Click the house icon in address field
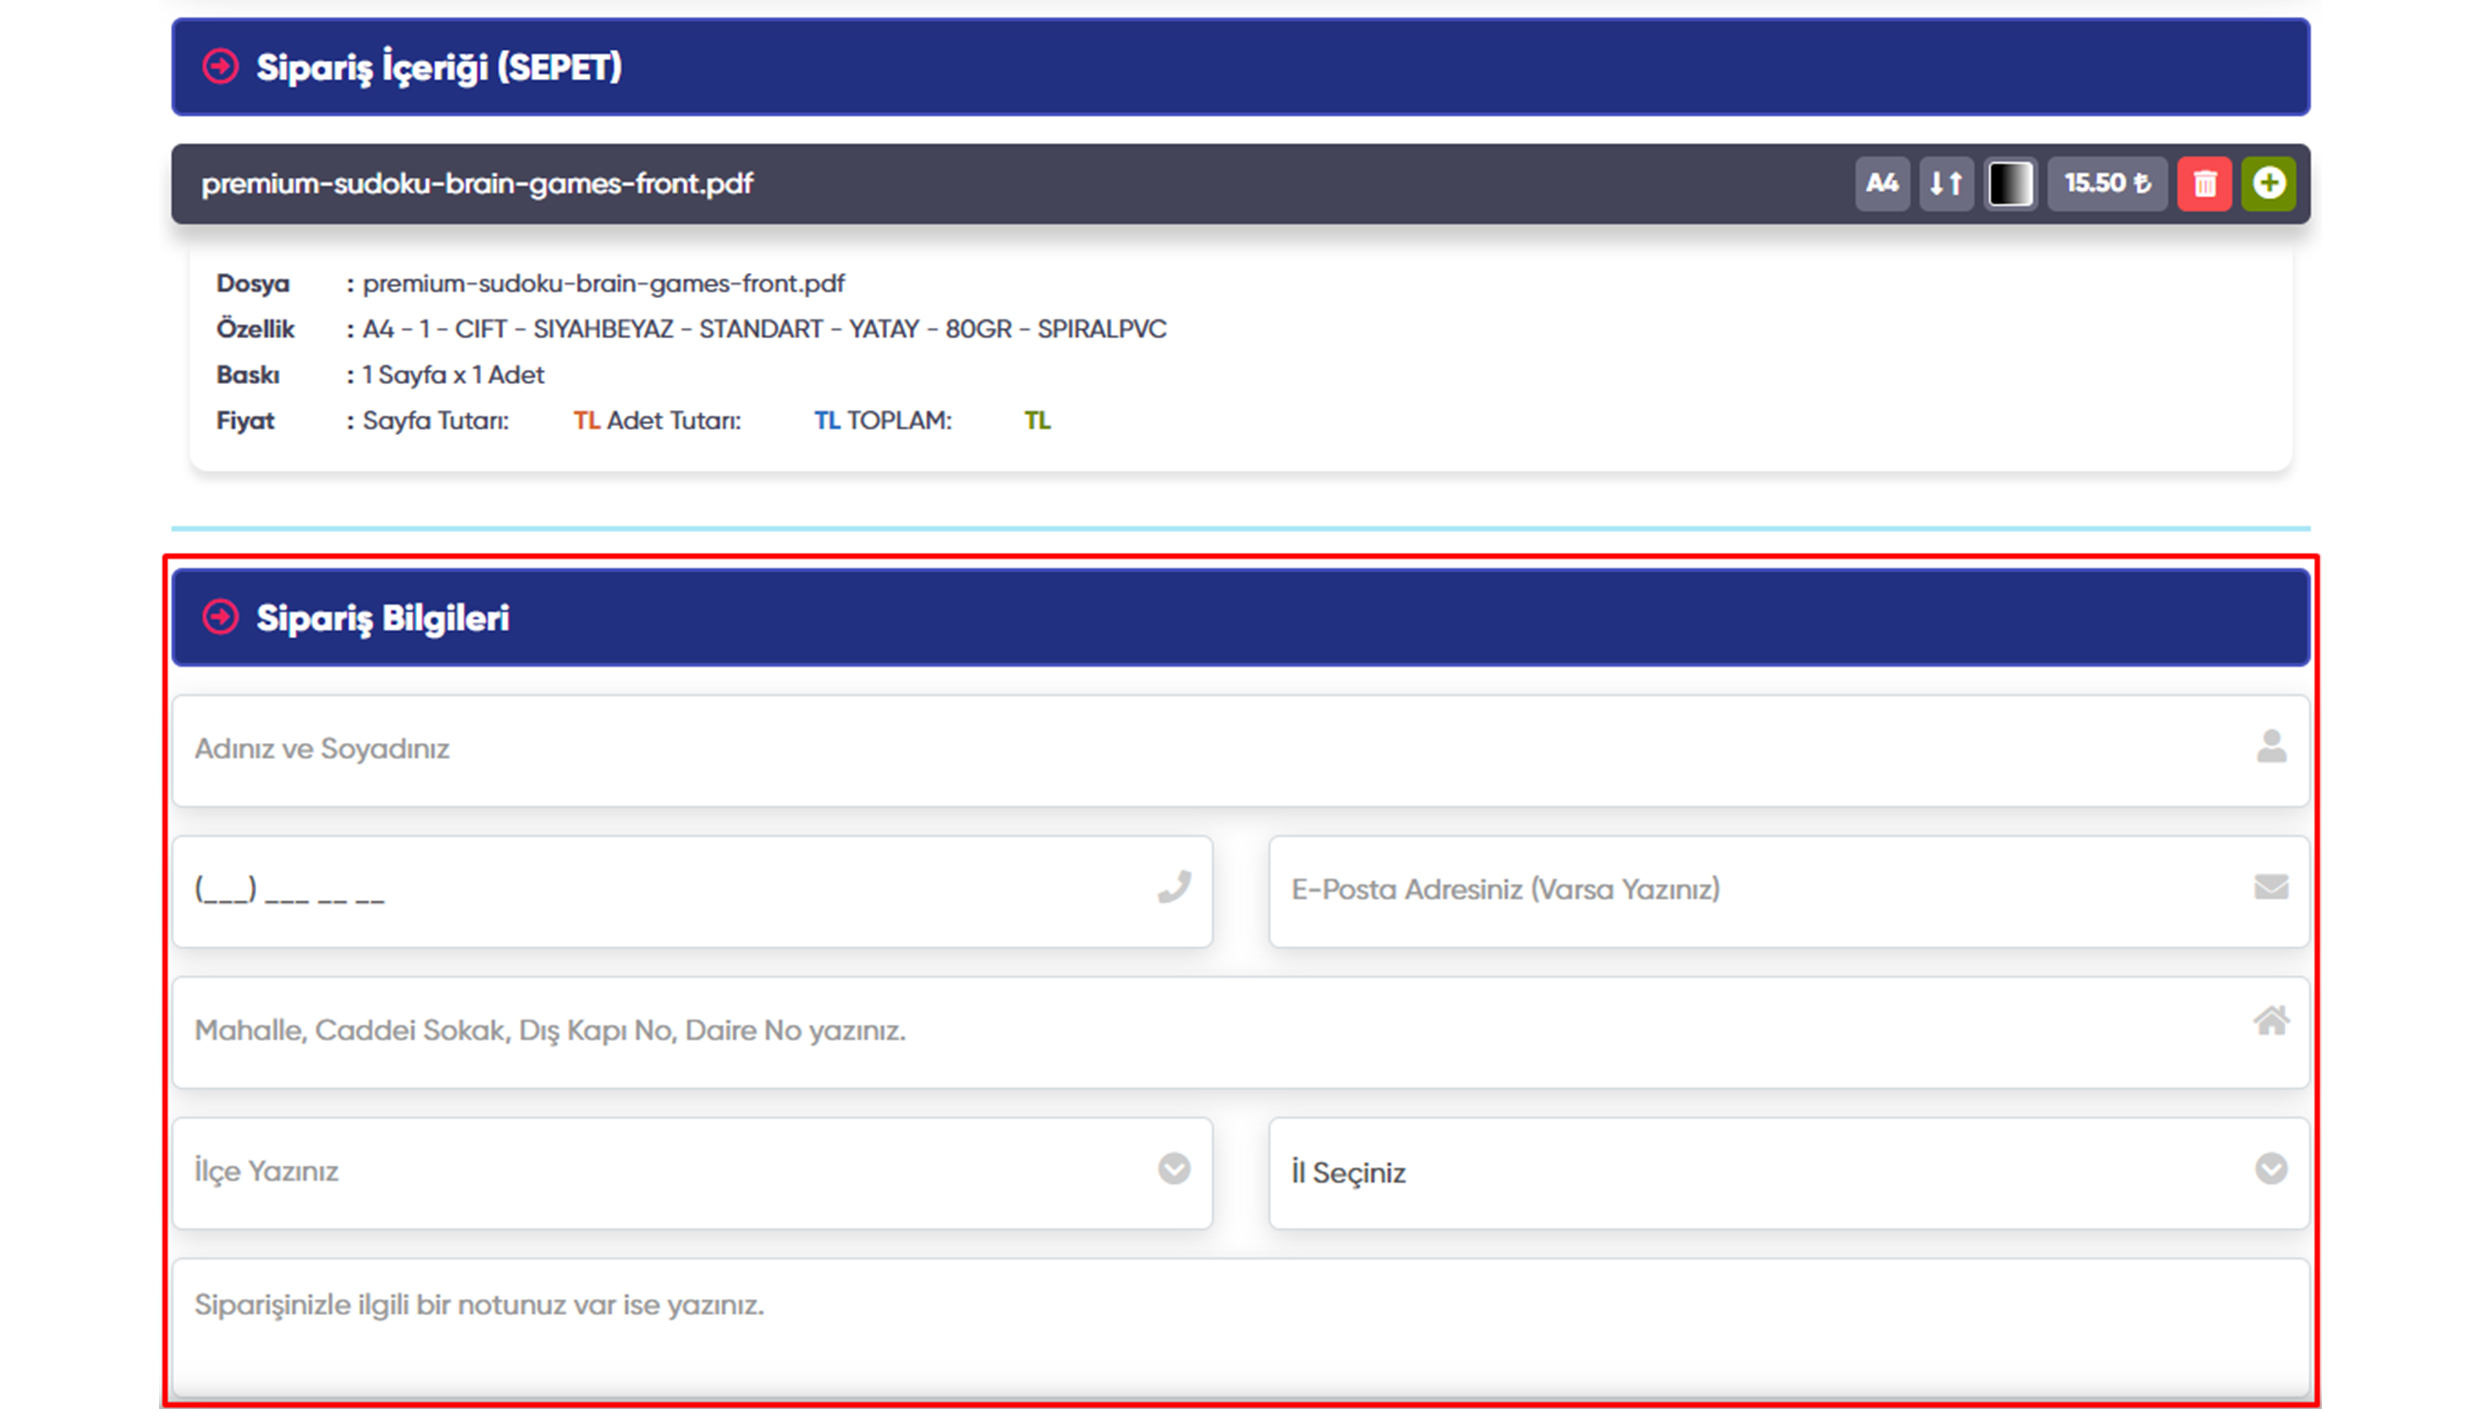This screenshot has width=2466, height=1417. click(2270, 1021)
